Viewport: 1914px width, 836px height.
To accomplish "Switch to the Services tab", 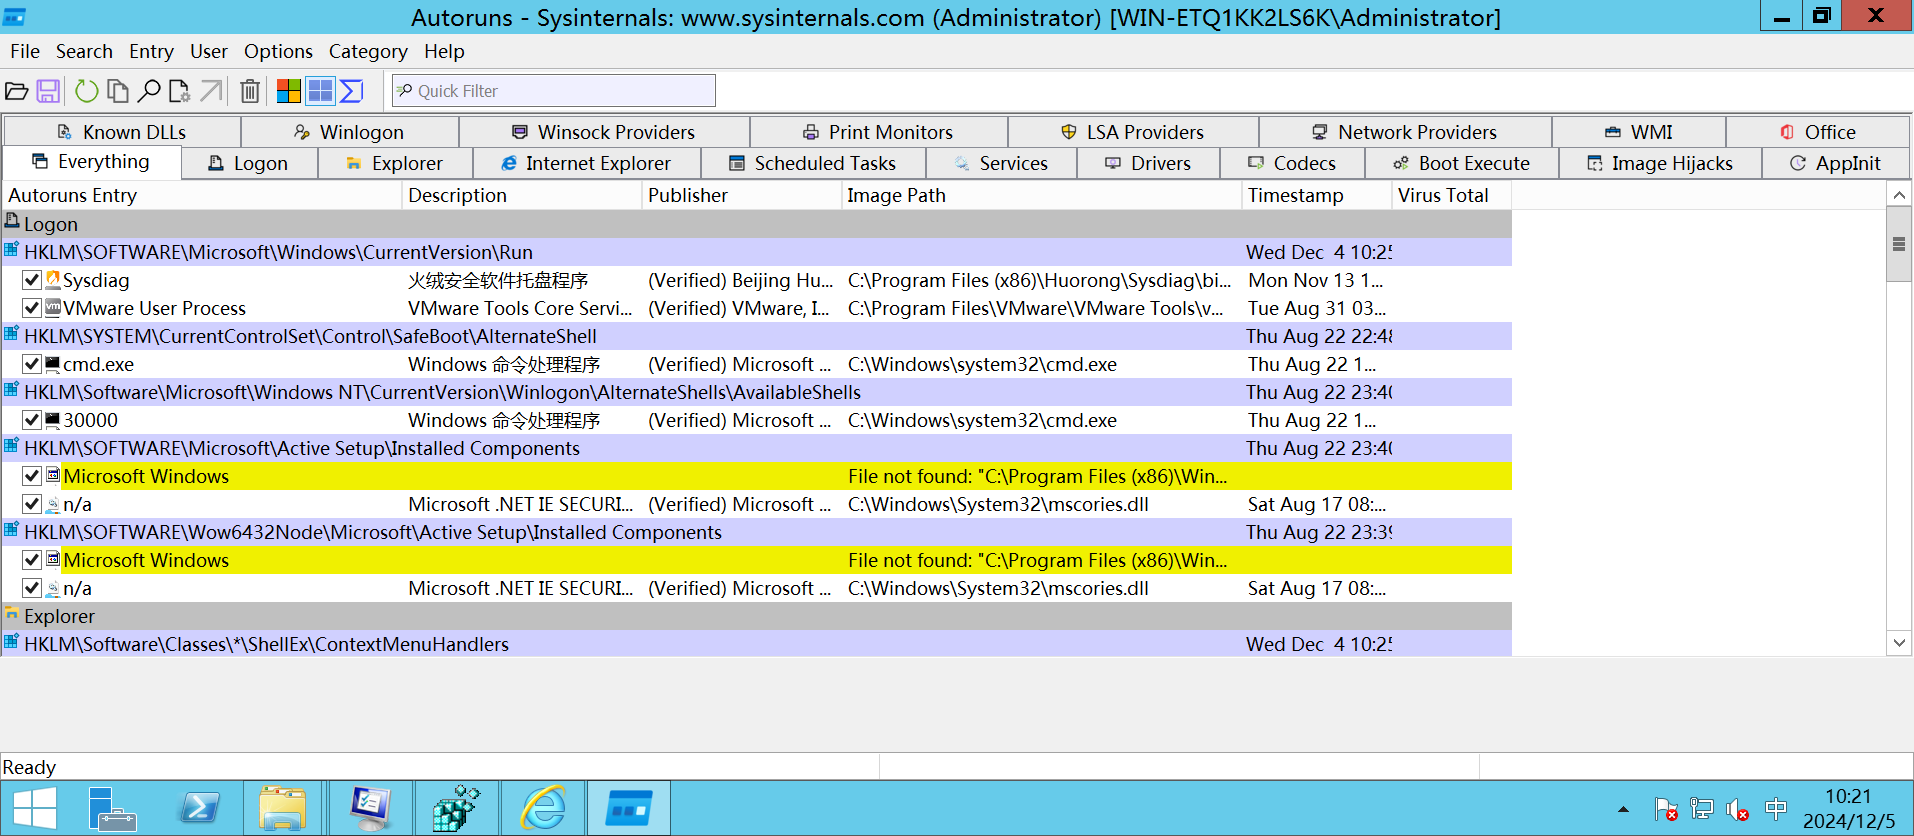I will click(1000, 163).
